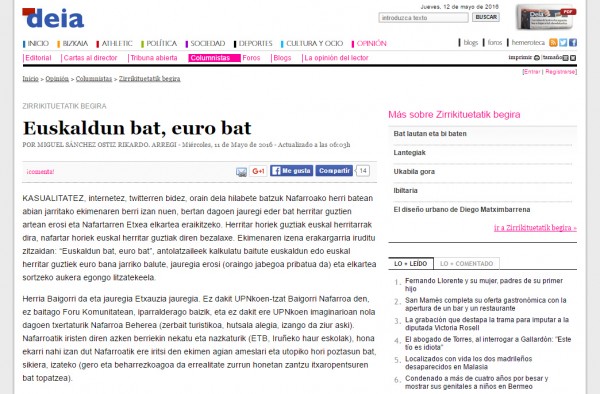Go to Tribuna abierta submenu

pos(154,58)
